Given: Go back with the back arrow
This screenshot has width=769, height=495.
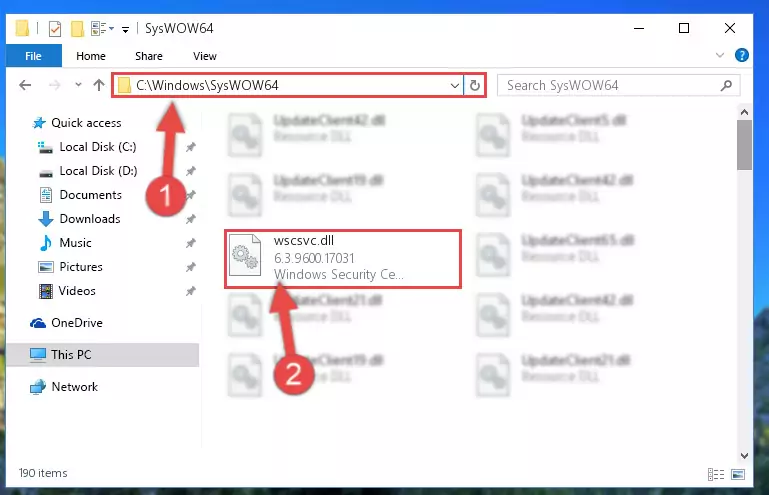Looking at the screenshot, I should [25, 85].
